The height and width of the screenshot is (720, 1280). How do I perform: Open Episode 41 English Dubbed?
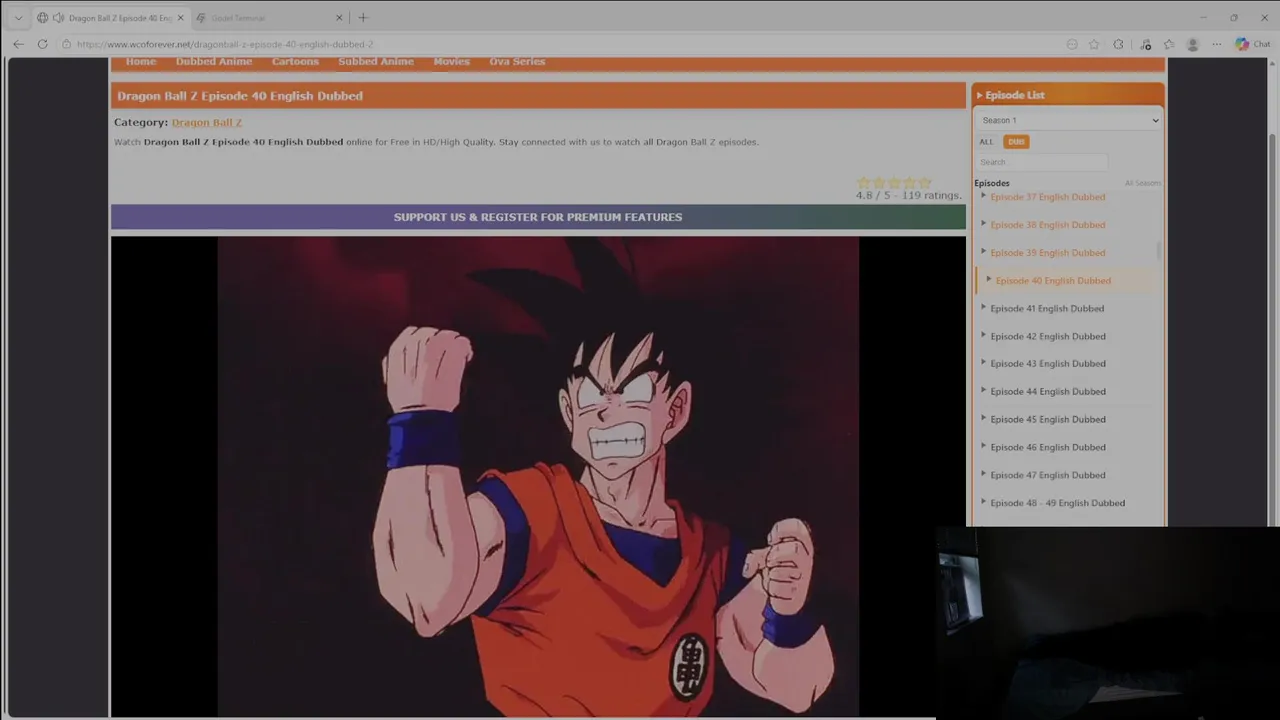point(1047,309)
